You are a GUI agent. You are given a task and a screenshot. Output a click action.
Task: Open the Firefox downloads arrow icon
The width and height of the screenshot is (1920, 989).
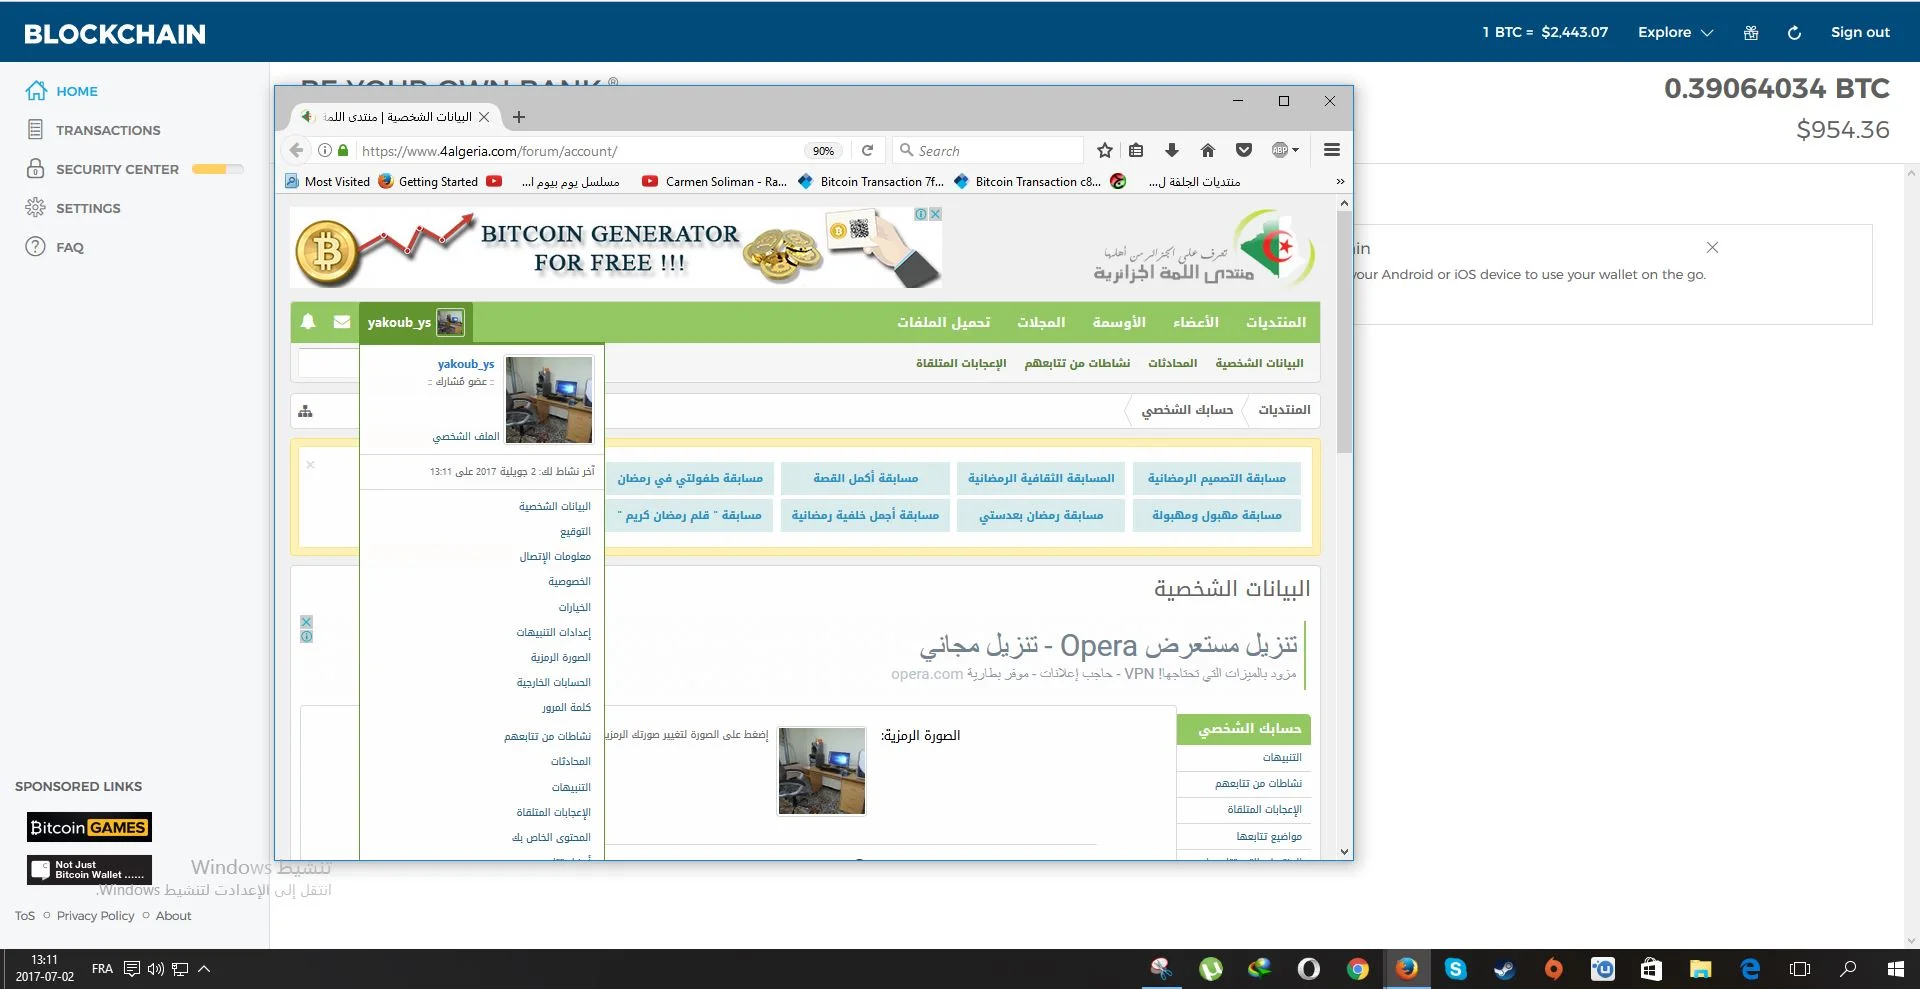[1171, 150]
